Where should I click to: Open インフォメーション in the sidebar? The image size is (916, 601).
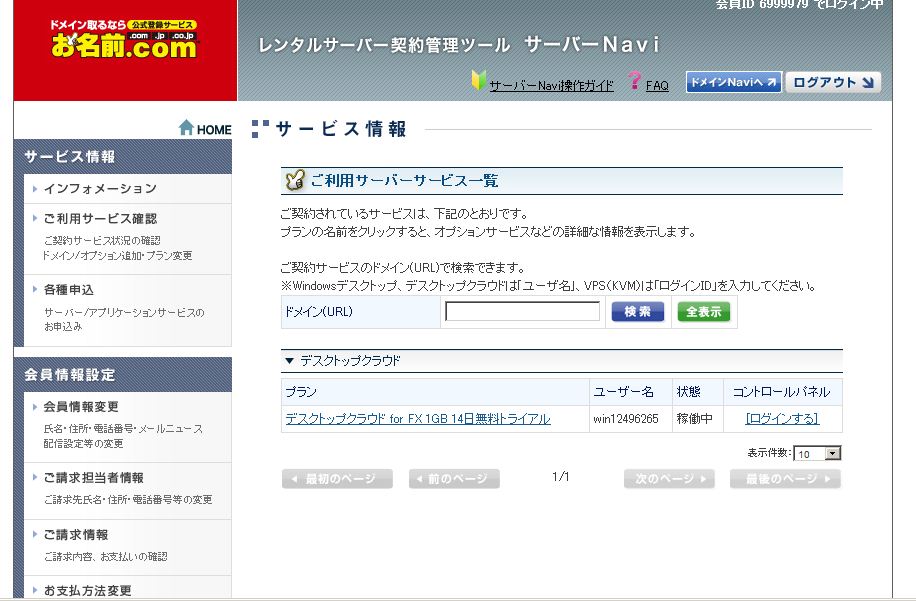100,189
